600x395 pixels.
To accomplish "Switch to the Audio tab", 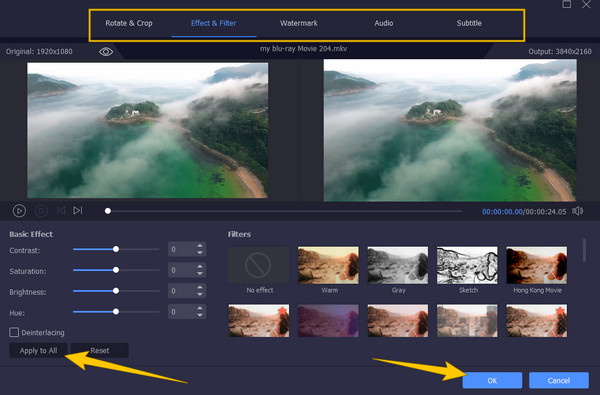I will point(384,23).
